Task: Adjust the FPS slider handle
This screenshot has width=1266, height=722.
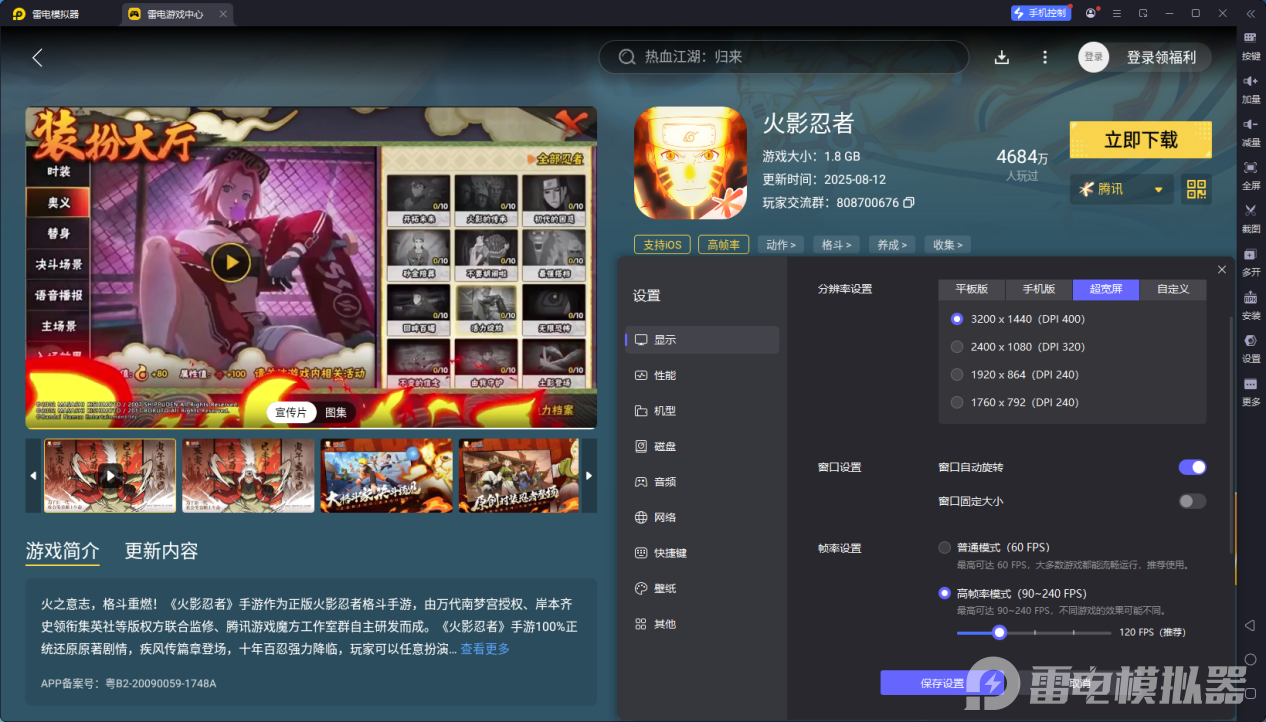Action: (998, 632)
